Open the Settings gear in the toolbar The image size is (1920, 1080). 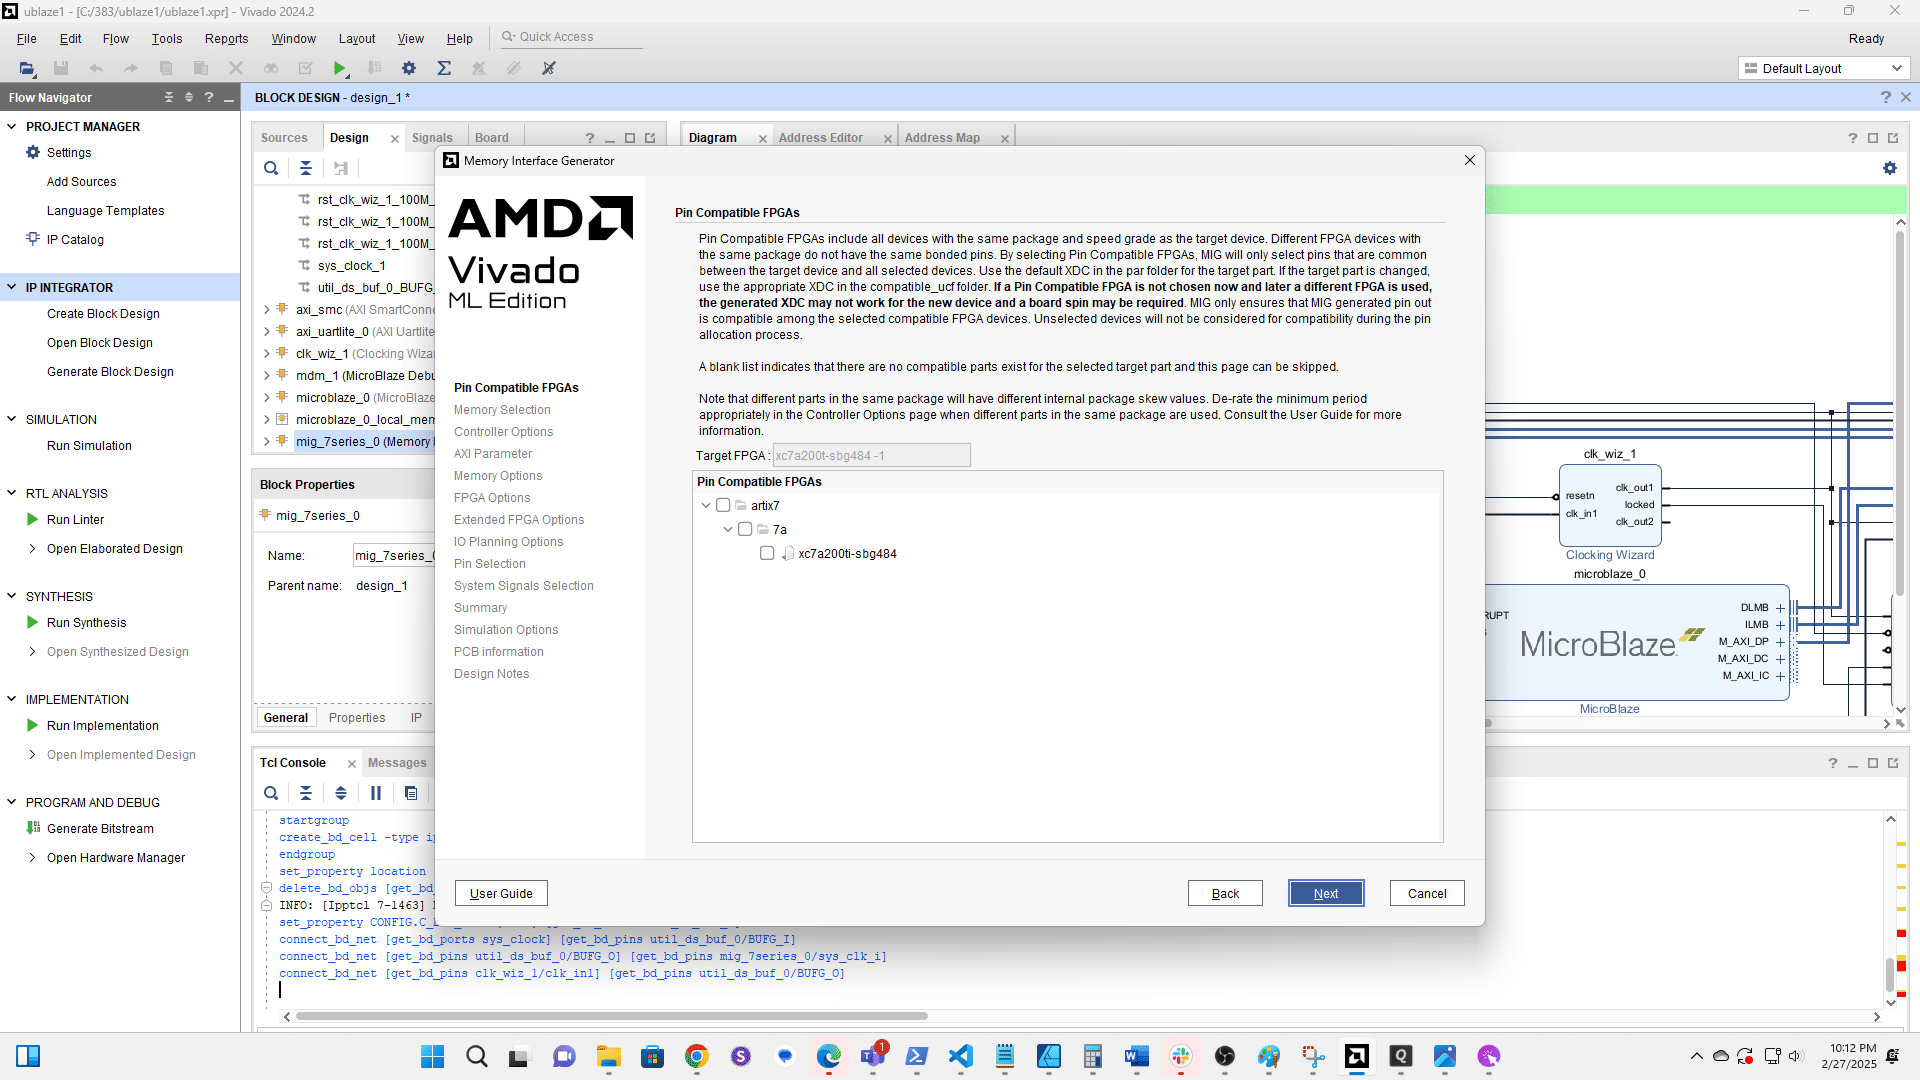pos(409,68)
